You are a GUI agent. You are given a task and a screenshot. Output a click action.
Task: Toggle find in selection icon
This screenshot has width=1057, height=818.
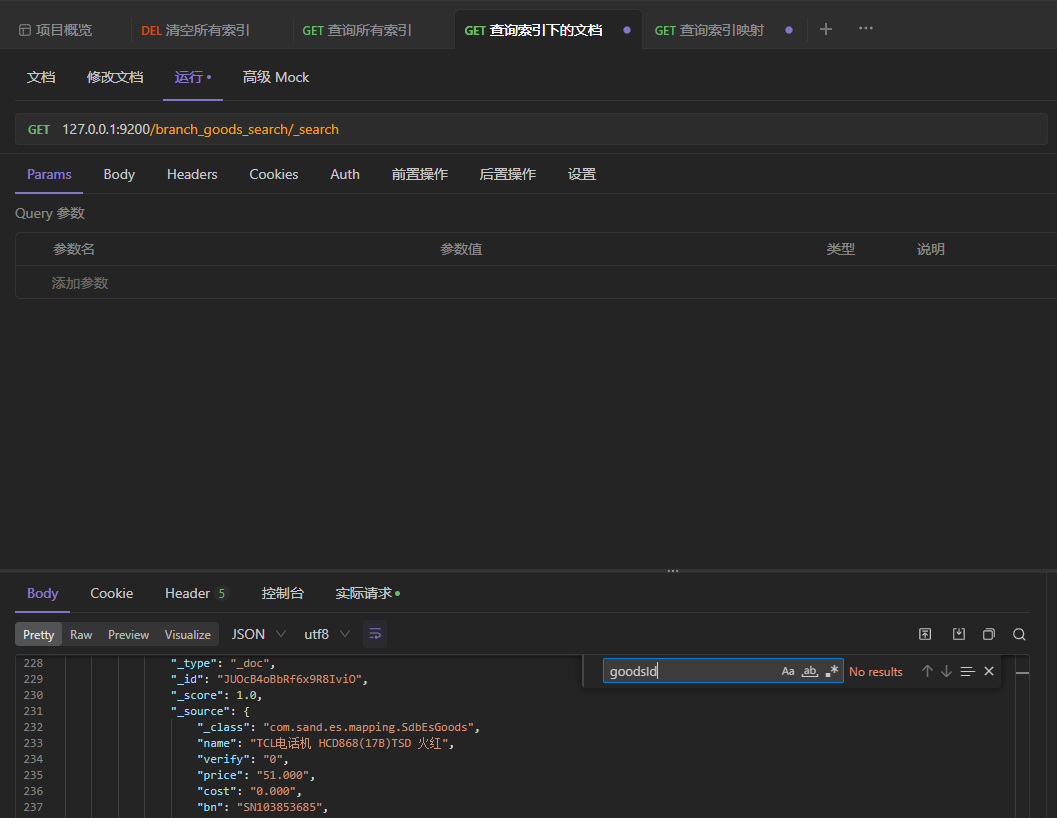(x=967, y=671)
